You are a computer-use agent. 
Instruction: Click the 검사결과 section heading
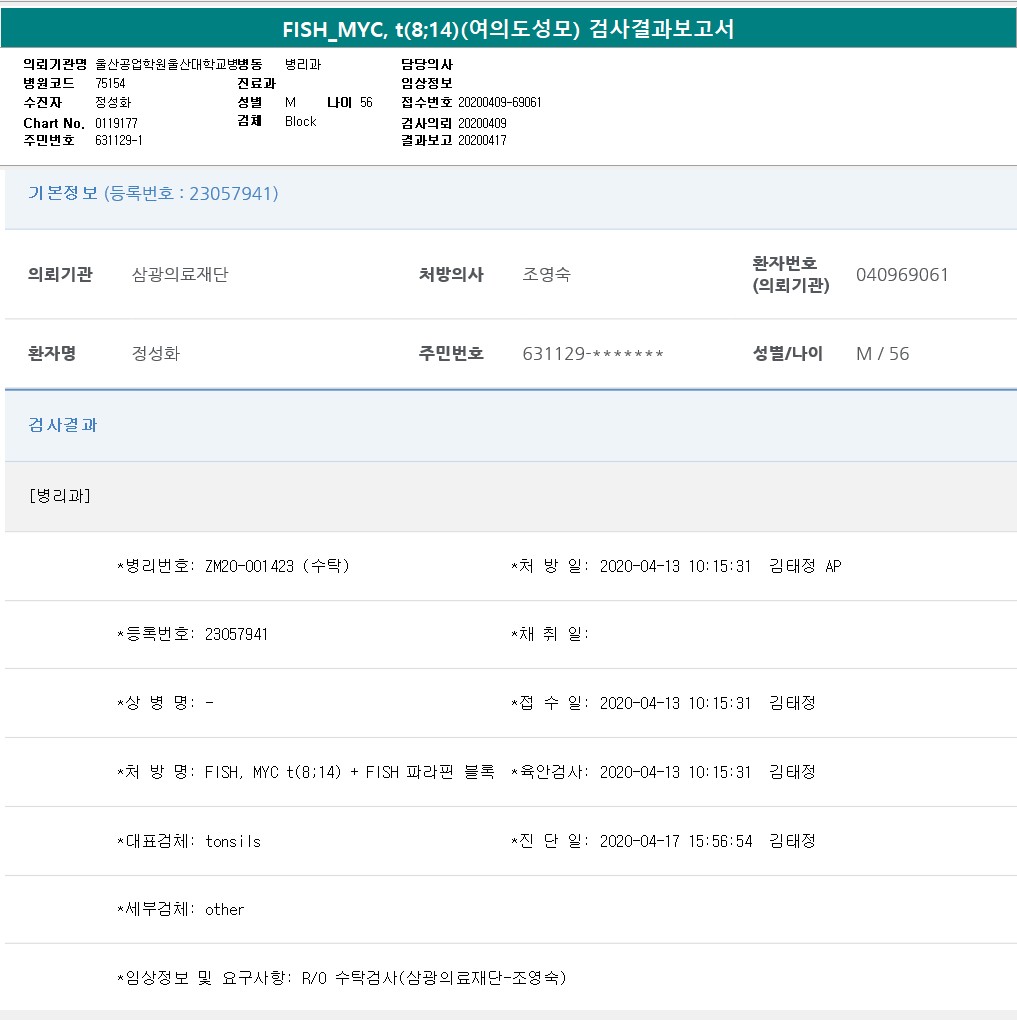(62, 425)
